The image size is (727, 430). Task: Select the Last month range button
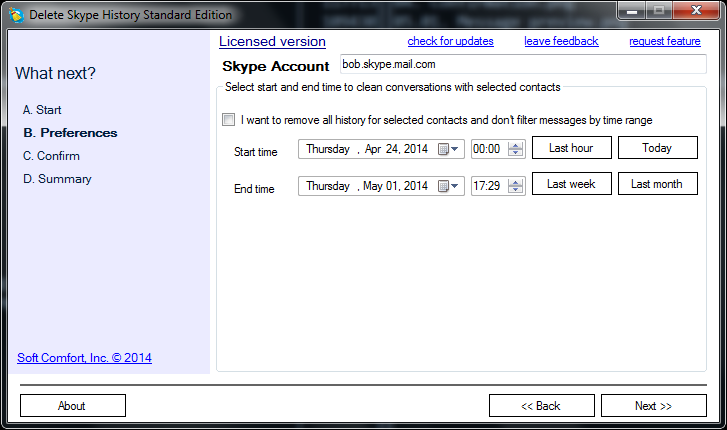pyautogui.click(x=657, y=185)
